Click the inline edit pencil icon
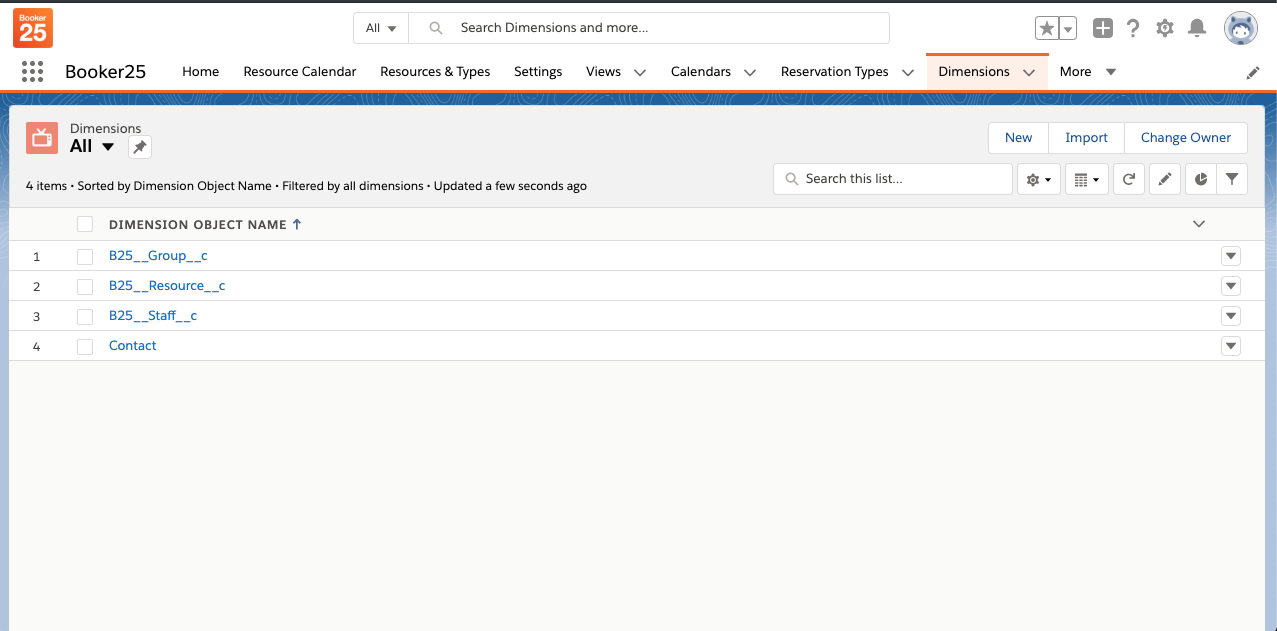 pos(1164,179)
